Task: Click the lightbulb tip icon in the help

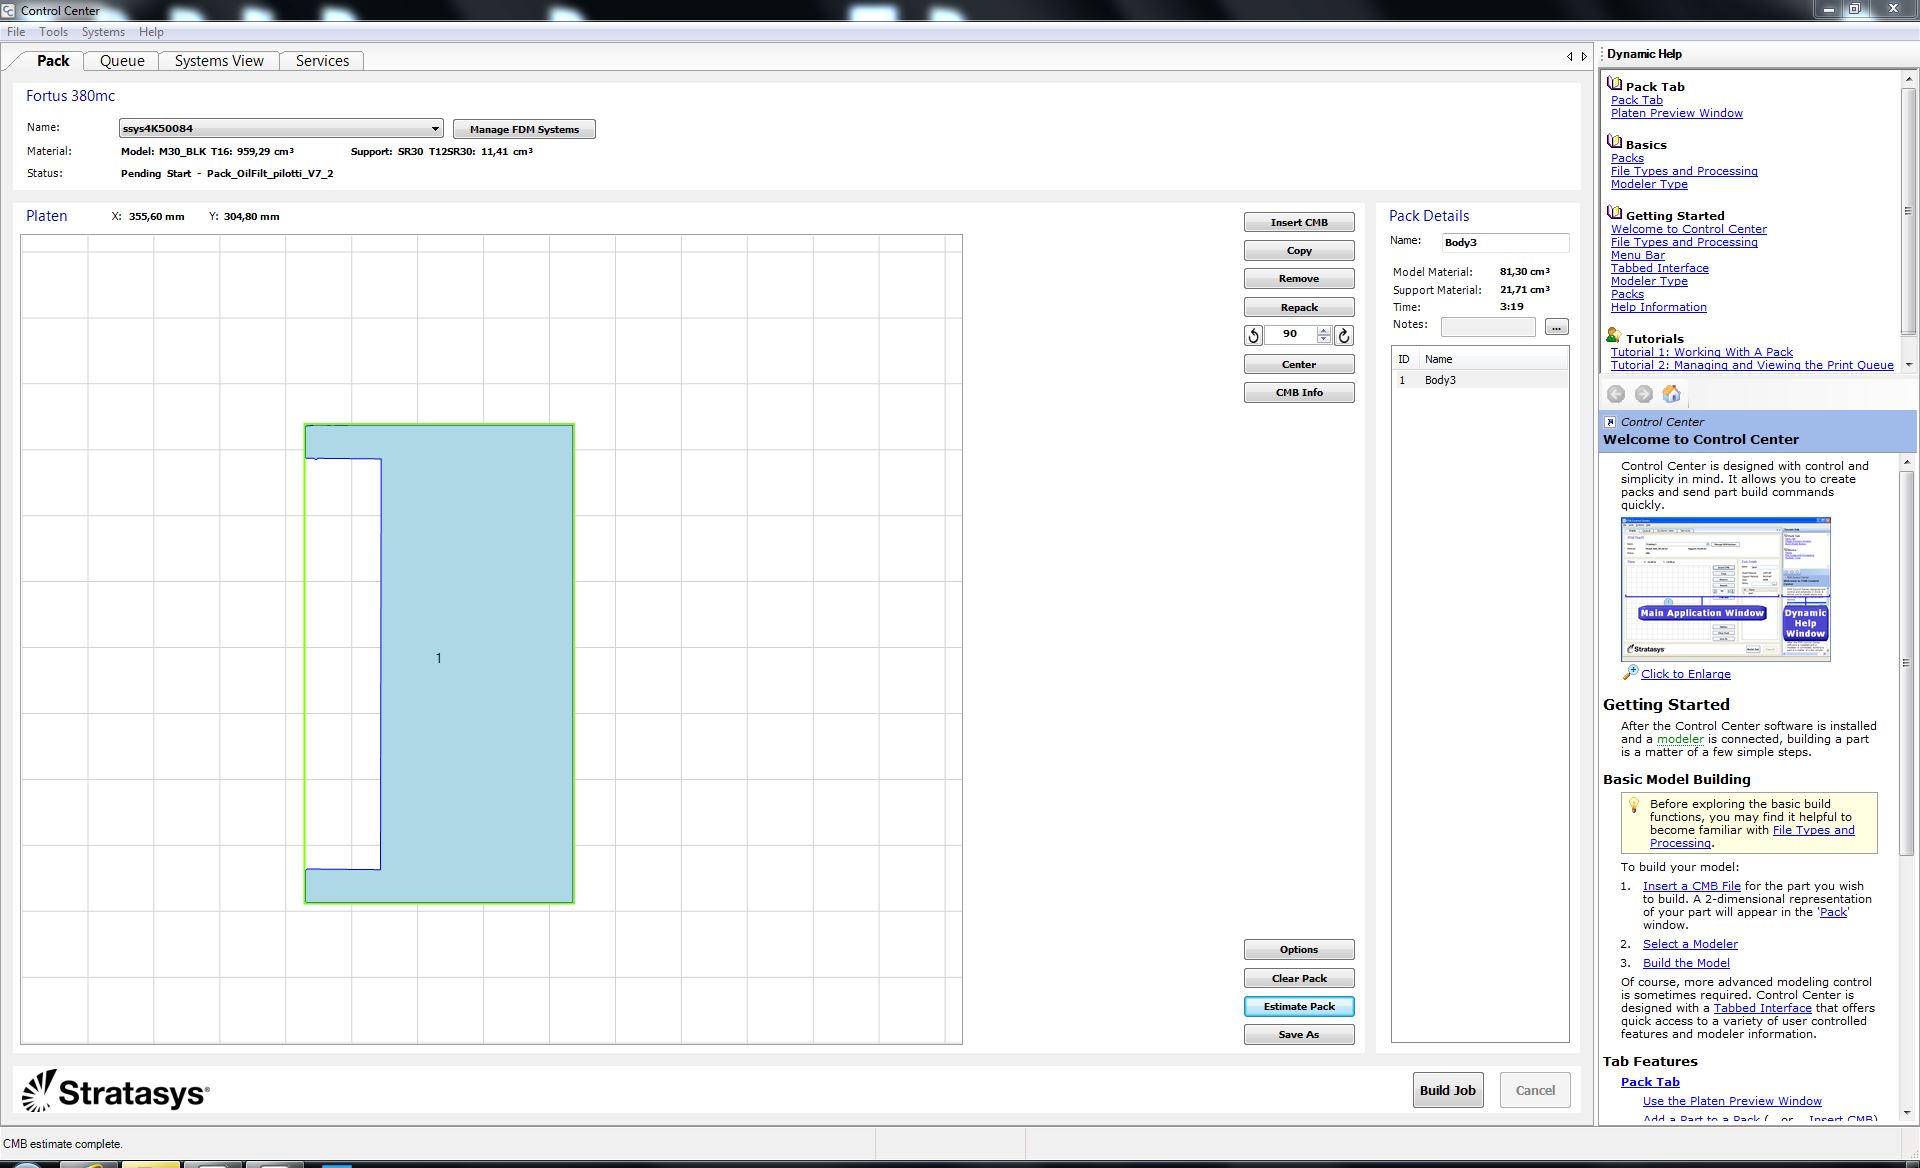Action: click(x=1634, y=804)
